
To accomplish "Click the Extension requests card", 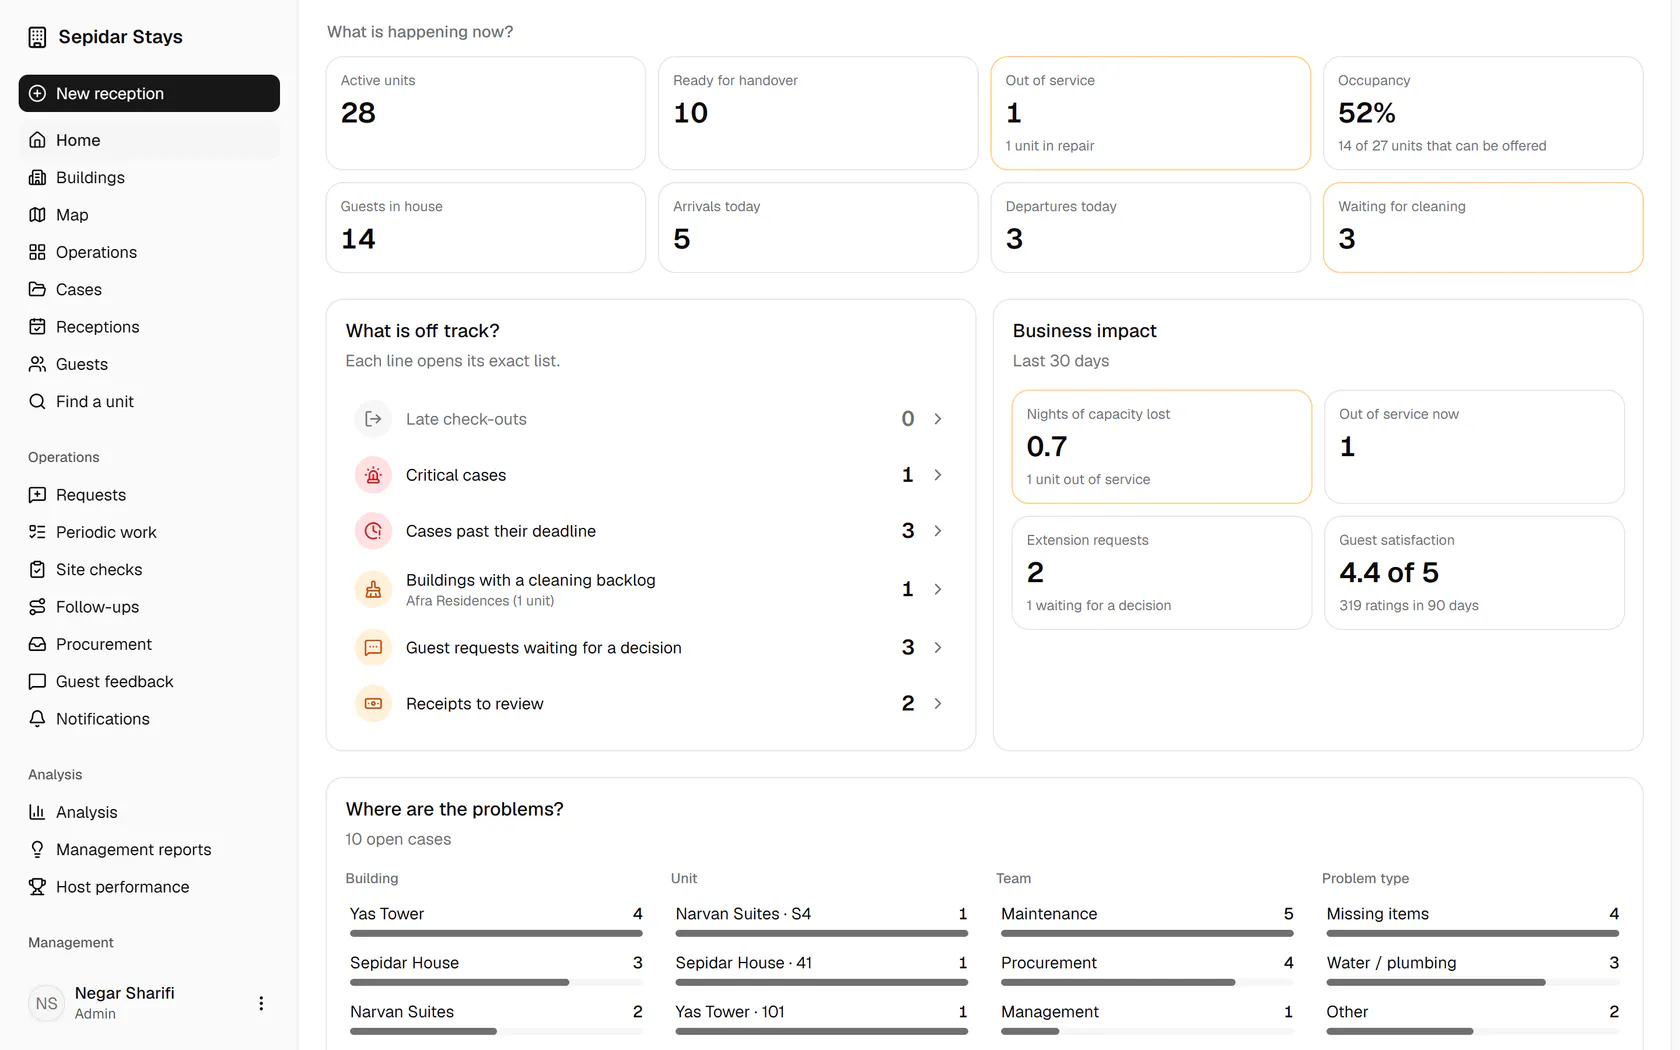I will pos(1162,573).
